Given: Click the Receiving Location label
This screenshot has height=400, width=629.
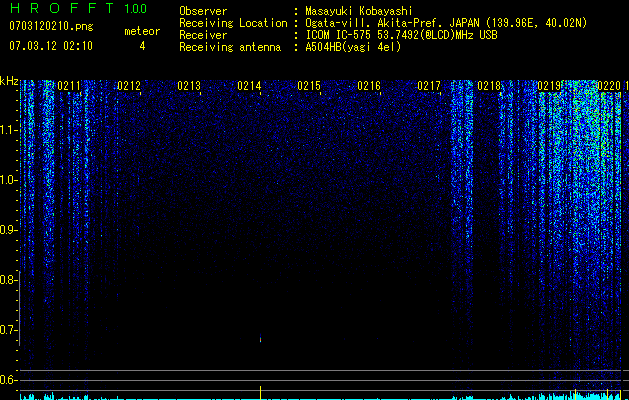Looking at the screenshot, I should [x=233, y=23].
